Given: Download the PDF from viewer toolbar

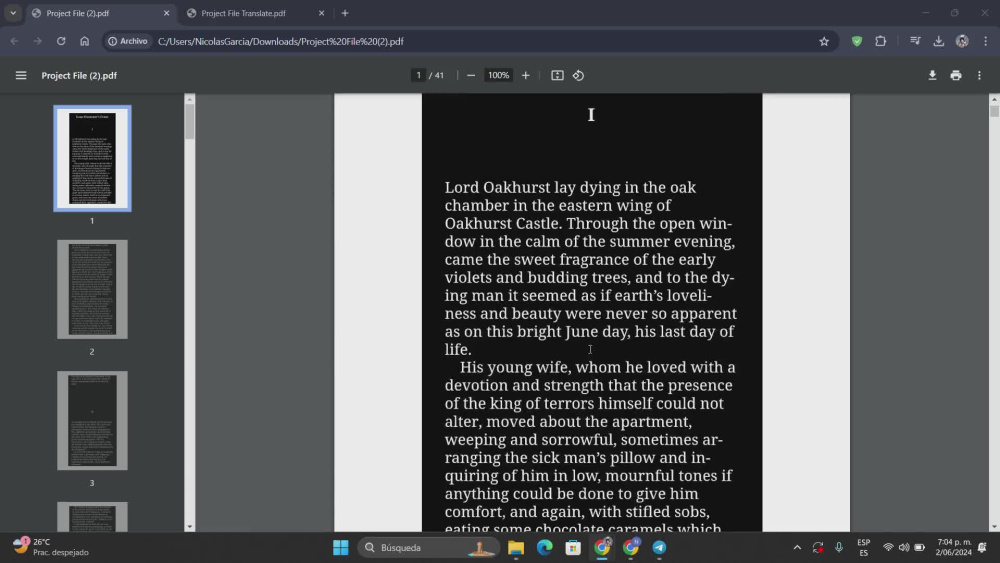Looking at the screenshot, I should (x=932, y=75).
